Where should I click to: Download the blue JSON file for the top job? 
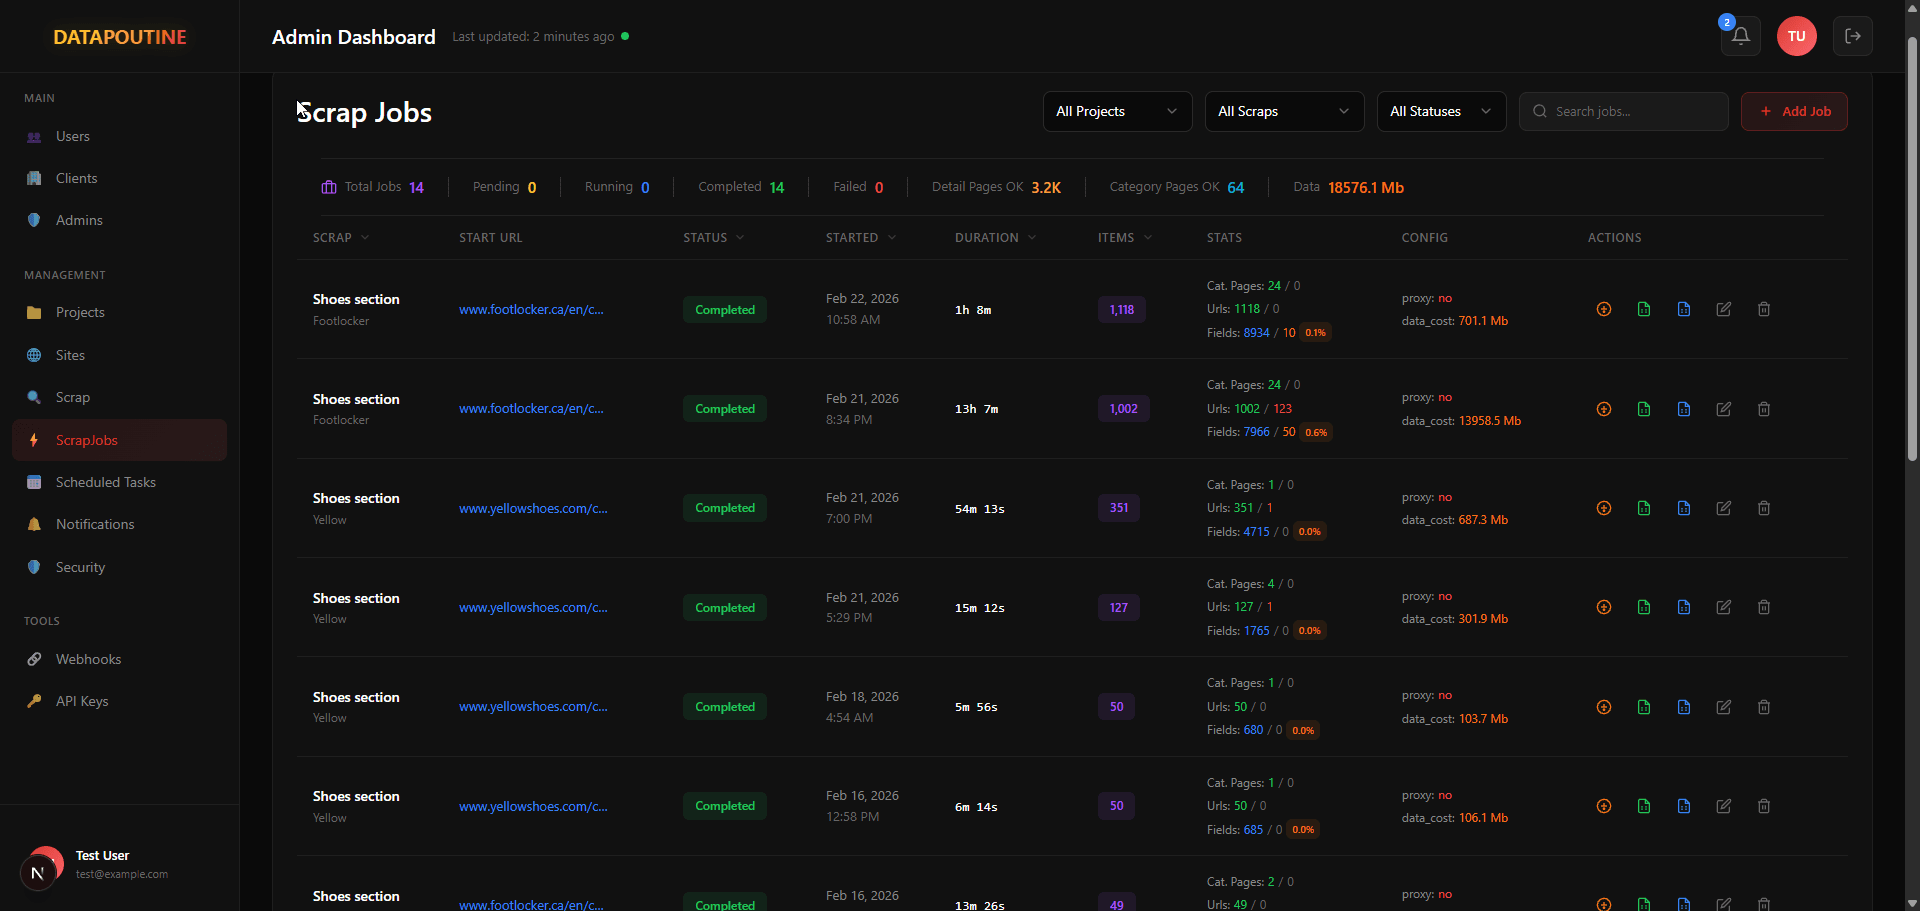point(1683,309)
